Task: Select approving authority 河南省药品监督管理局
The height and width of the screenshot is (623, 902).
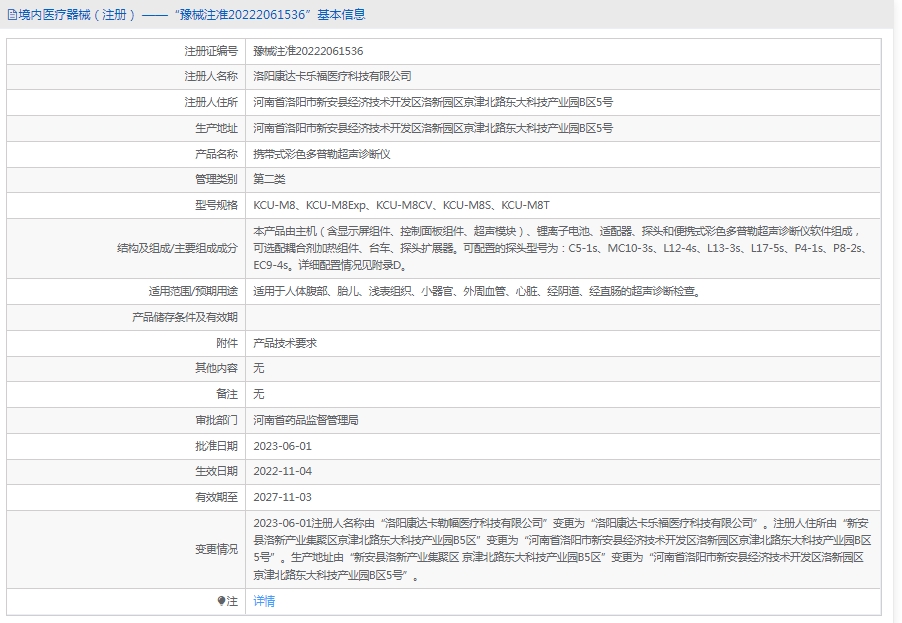Action: 306,421
